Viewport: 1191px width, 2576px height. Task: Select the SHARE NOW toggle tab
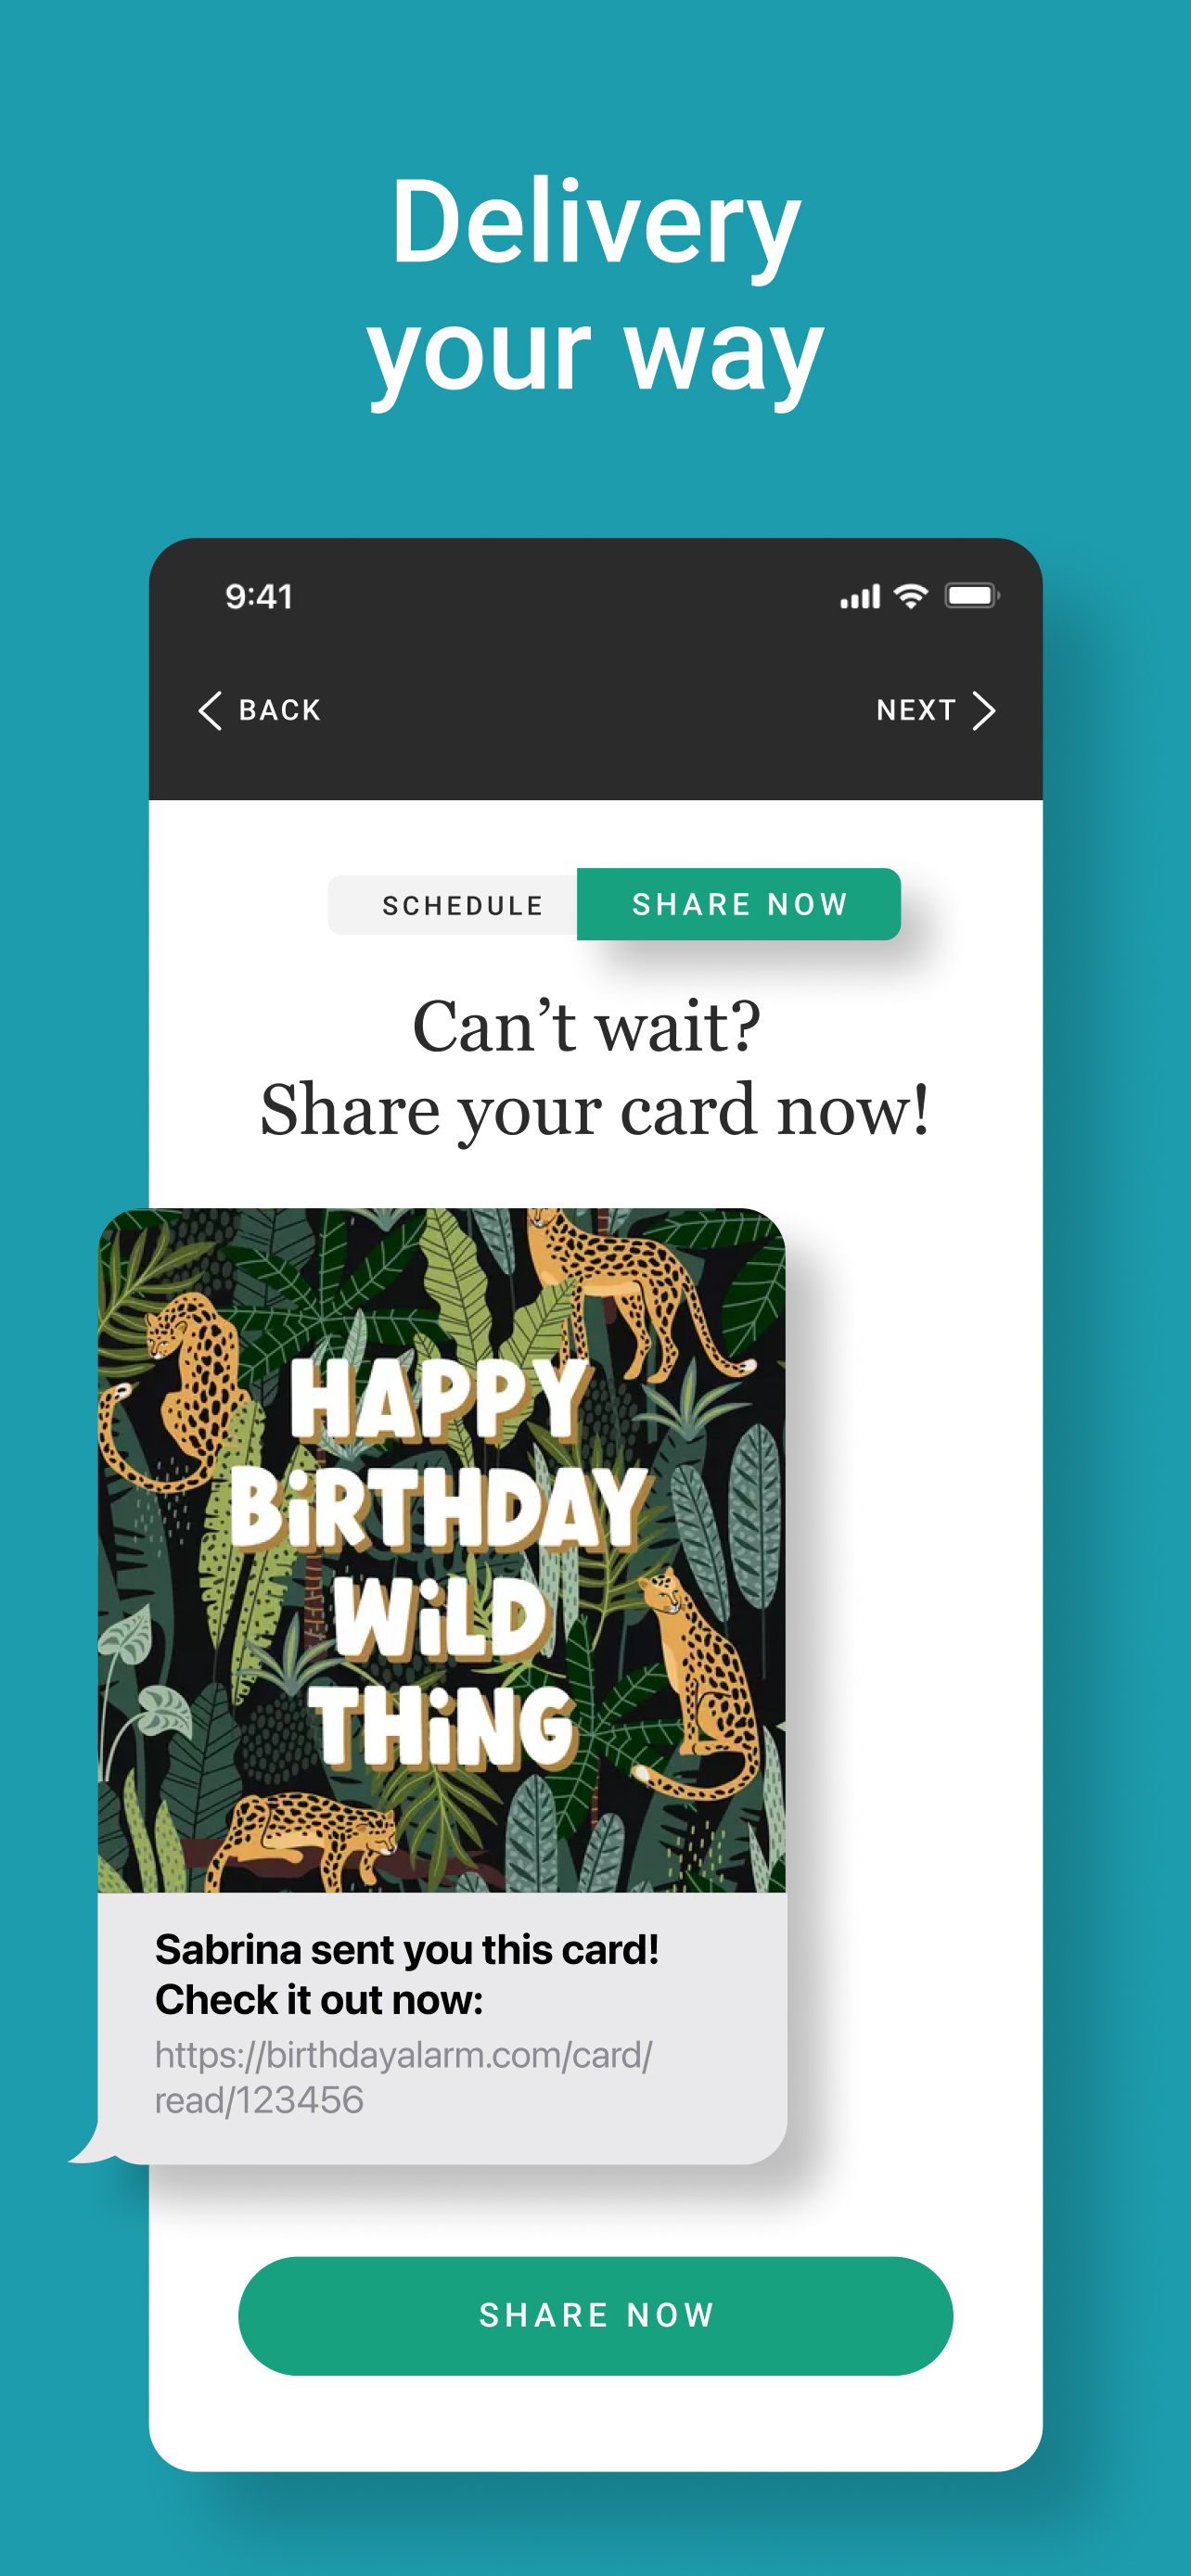[739, 904]
